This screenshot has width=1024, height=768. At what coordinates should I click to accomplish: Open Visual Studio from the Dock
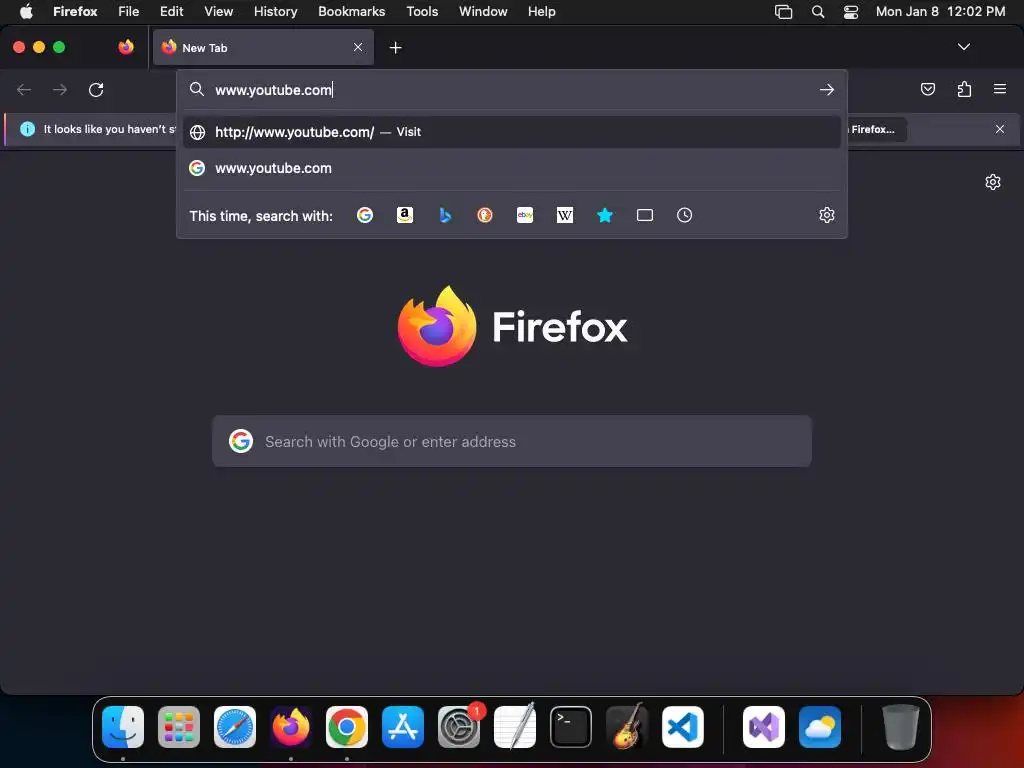pyautogui.click(x=764, y=727)
